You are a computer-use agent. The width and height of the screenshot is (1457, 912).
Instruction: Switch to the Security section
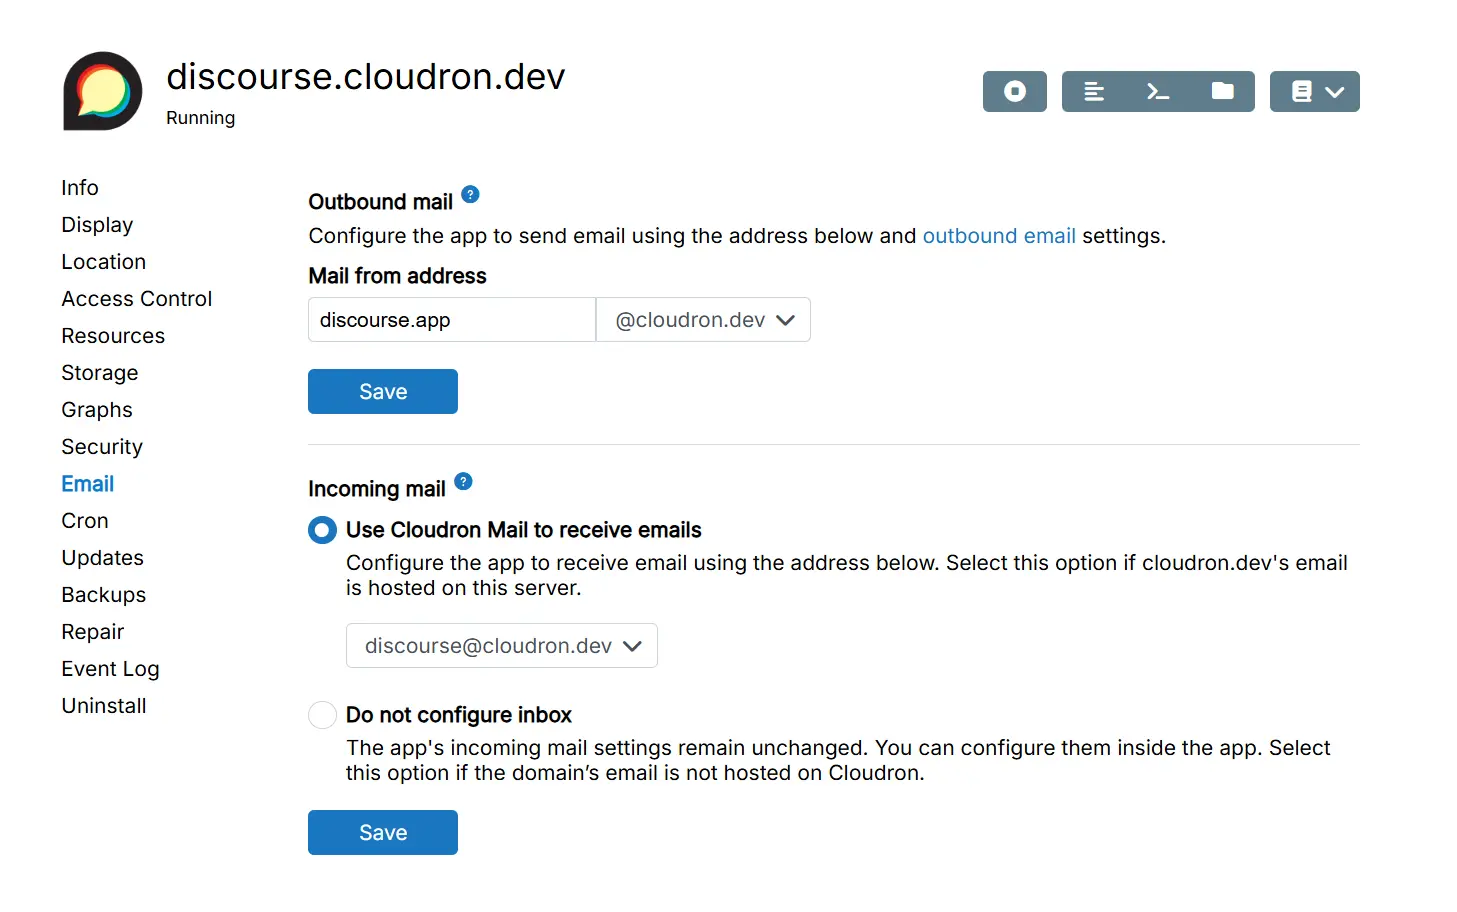[101, 447]
